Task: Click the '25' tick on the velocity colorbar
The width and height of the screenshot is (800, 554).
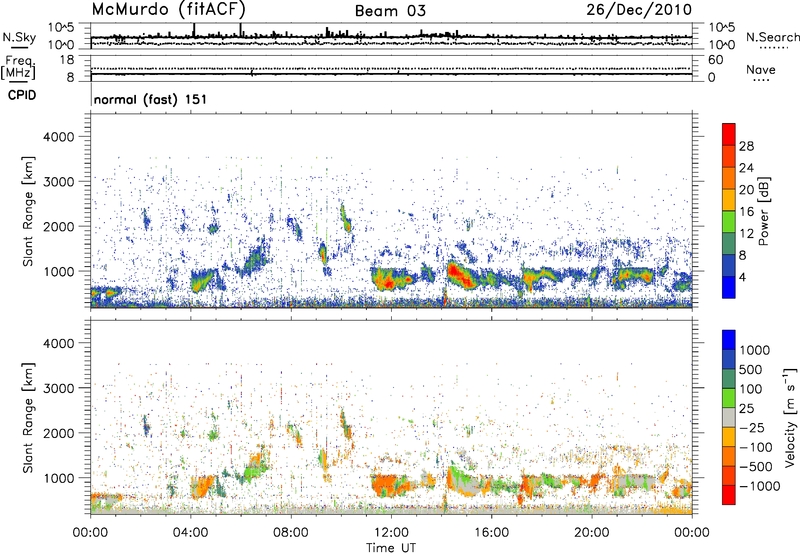Action: point(747,408)
